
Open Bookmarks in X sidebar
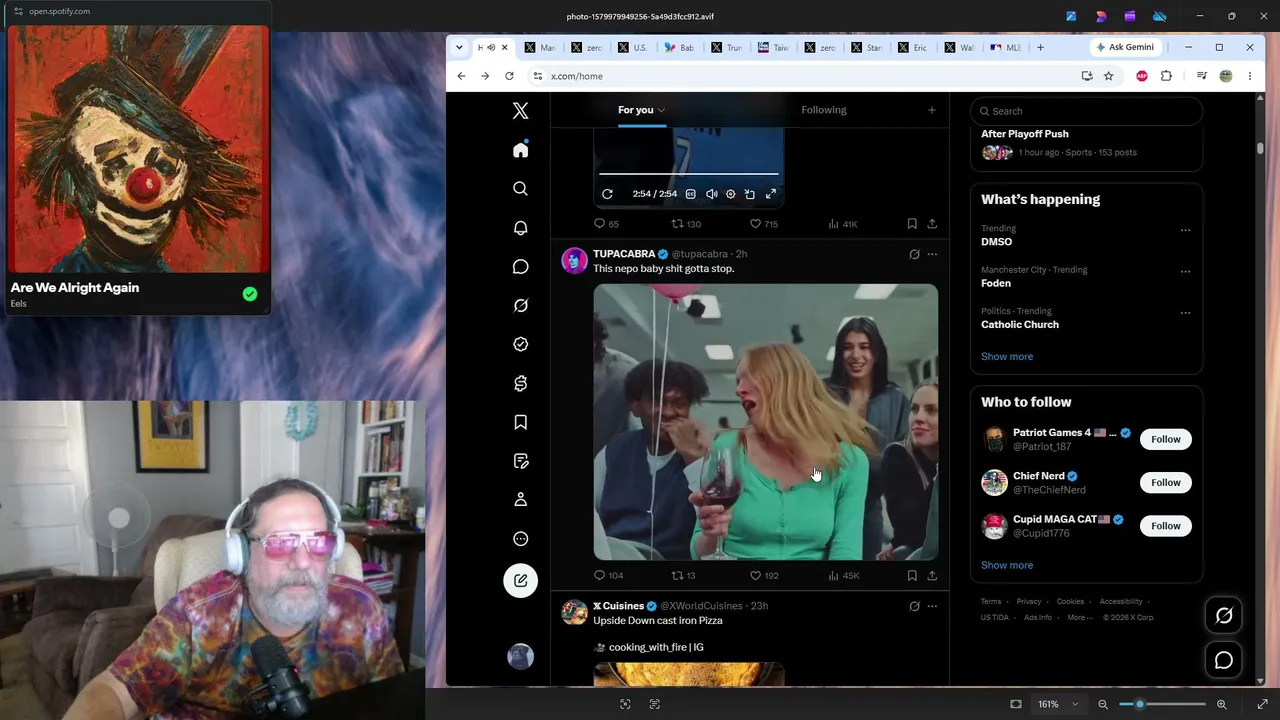click(x=520, y=422)
